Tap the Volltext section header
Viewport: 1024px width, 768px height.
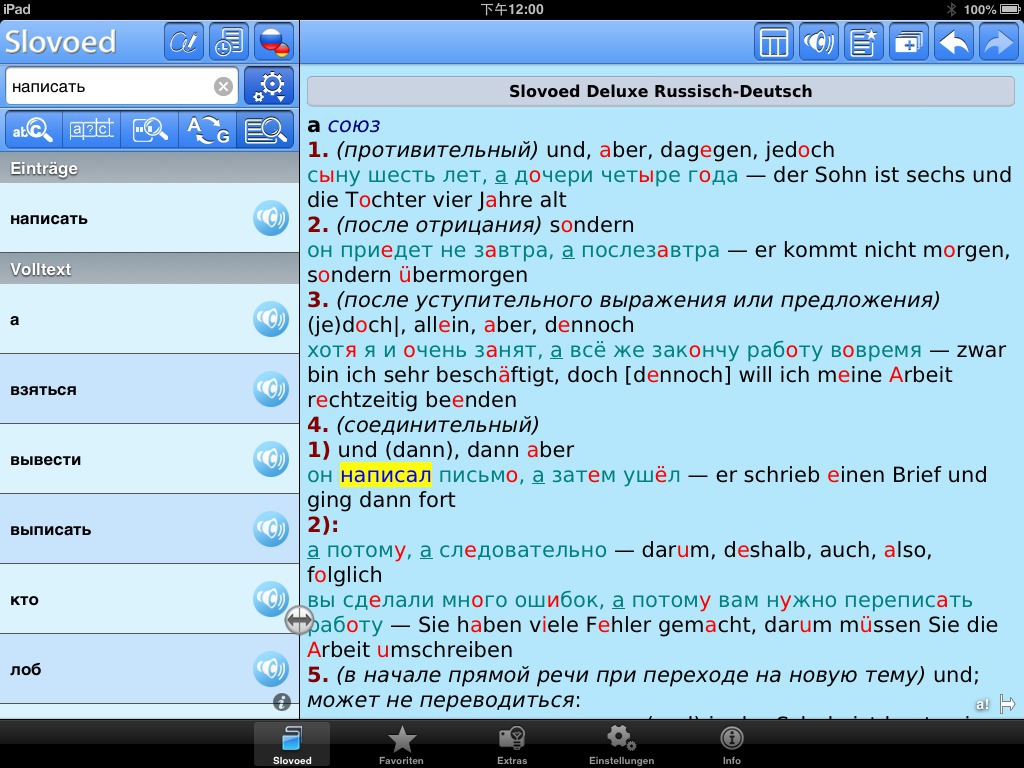150,268
